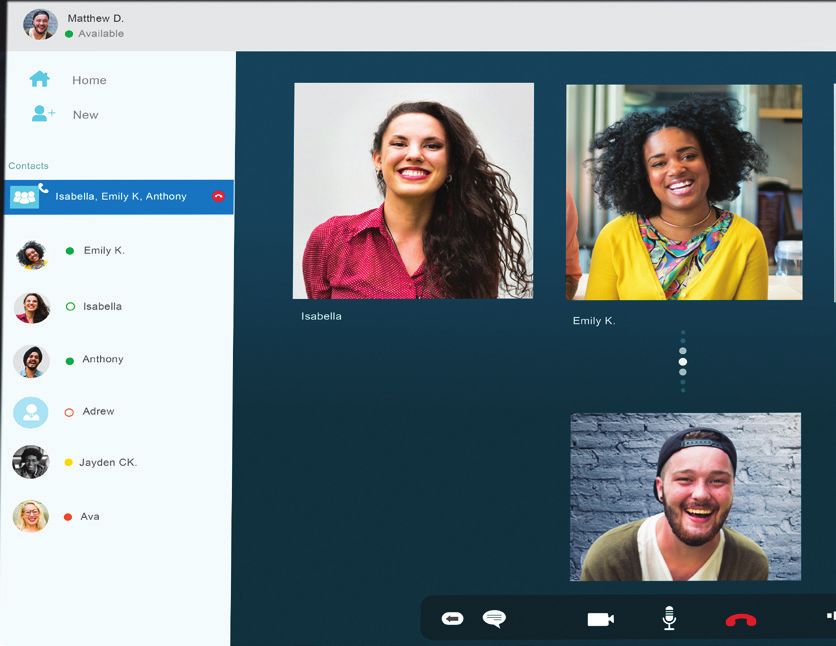836x646 pixels.
Task: Open Ava in contacts list
Action: [x=90, y=516]
